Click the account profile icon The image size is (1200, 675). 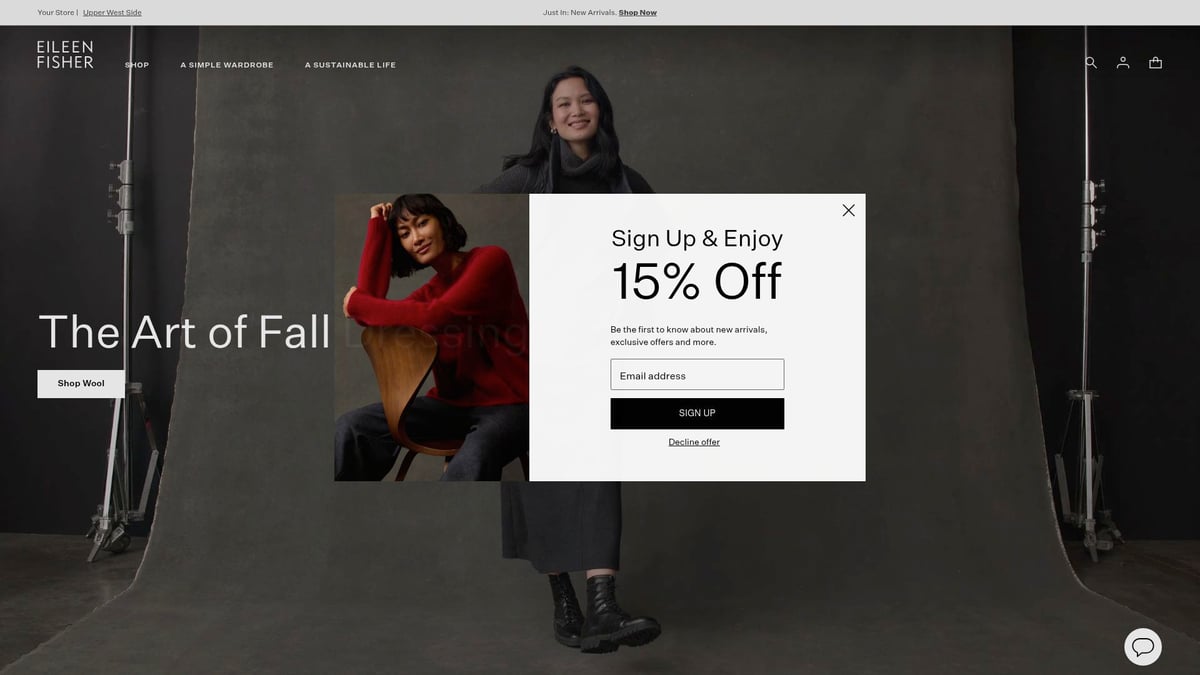pos(1123,62)
